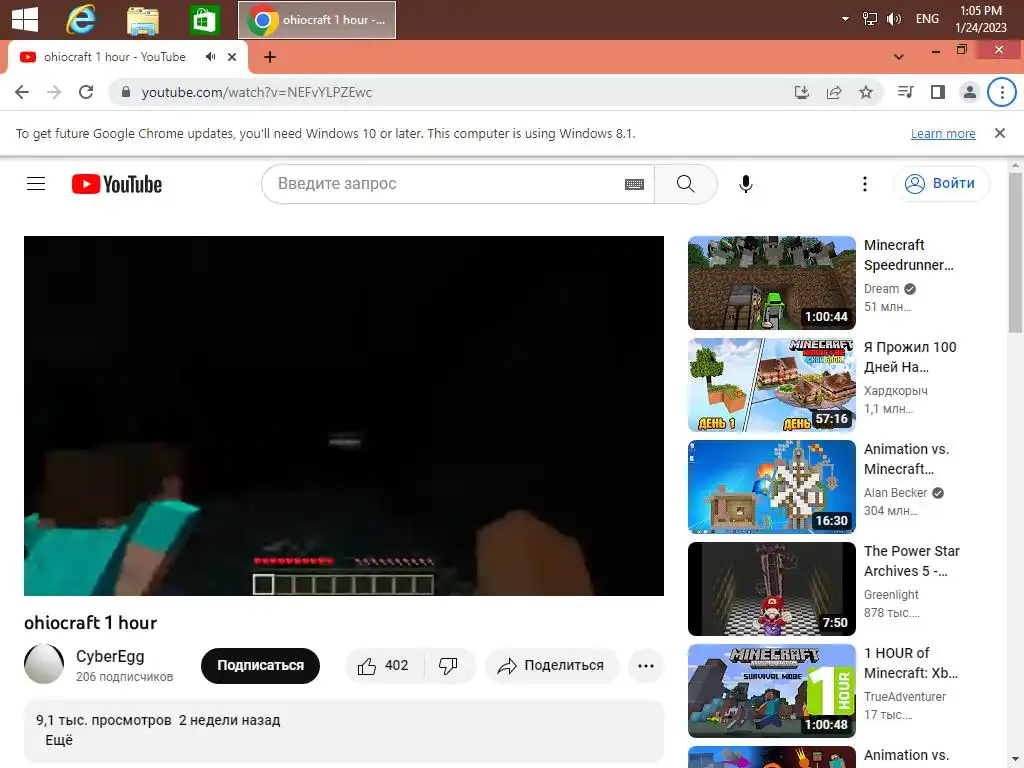This screenshot has height=768, width=1024.
Task: Open the YouTube hamburger guide menu
Action: 36,184
